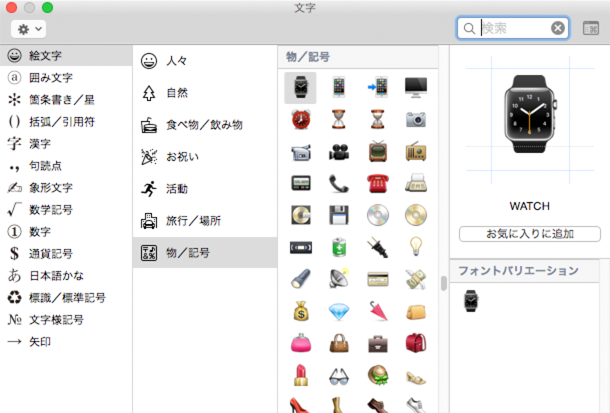Image resolution: width=610 pixels, height=413 pixels.
Task: Open the gear action dropdown menu
Action: [28, 29]
